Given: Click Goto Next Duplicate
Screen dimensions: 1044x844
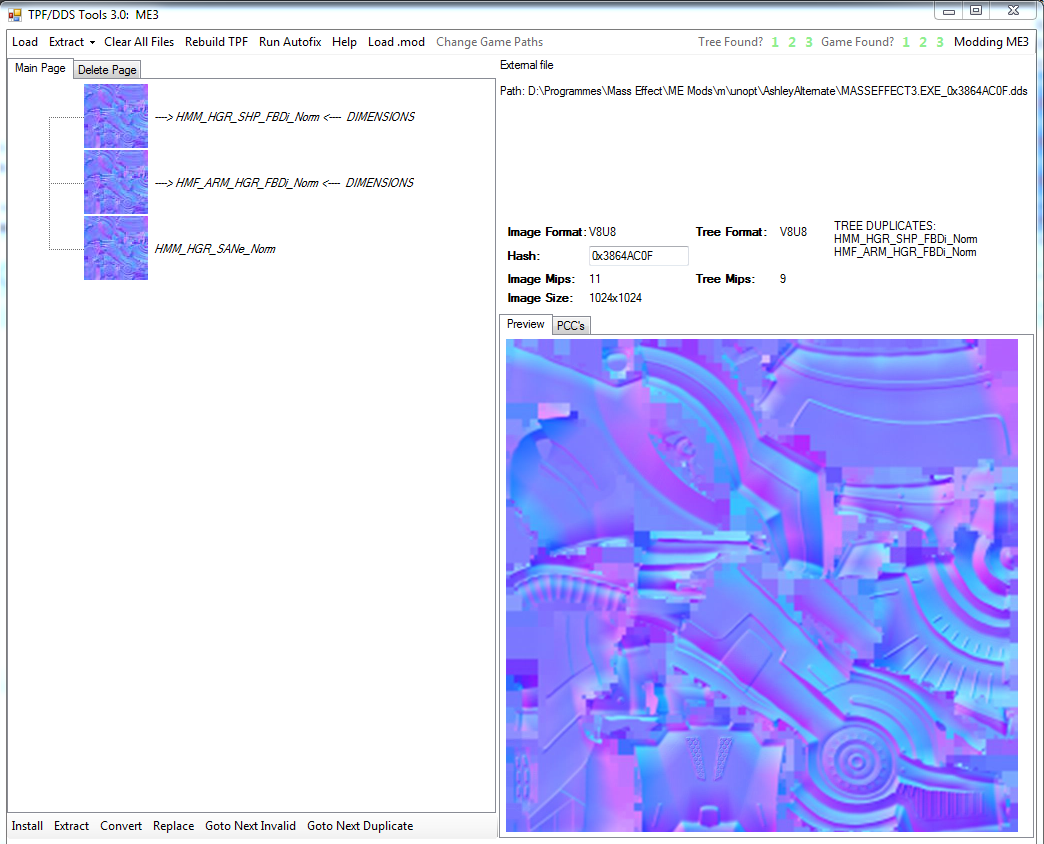Looking at the screenshot, I should tap(360, 825).
